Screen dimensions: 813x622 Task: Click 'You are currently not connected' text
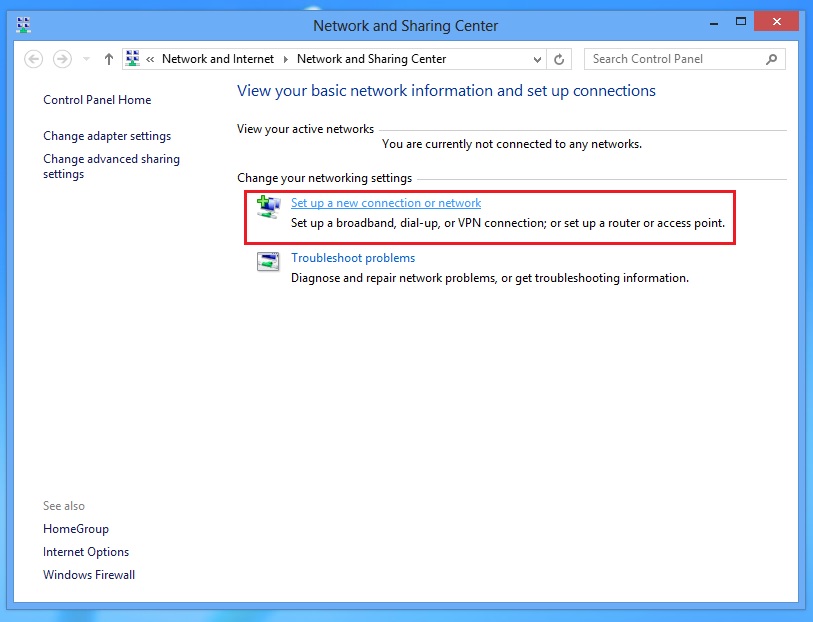(512, 144)
